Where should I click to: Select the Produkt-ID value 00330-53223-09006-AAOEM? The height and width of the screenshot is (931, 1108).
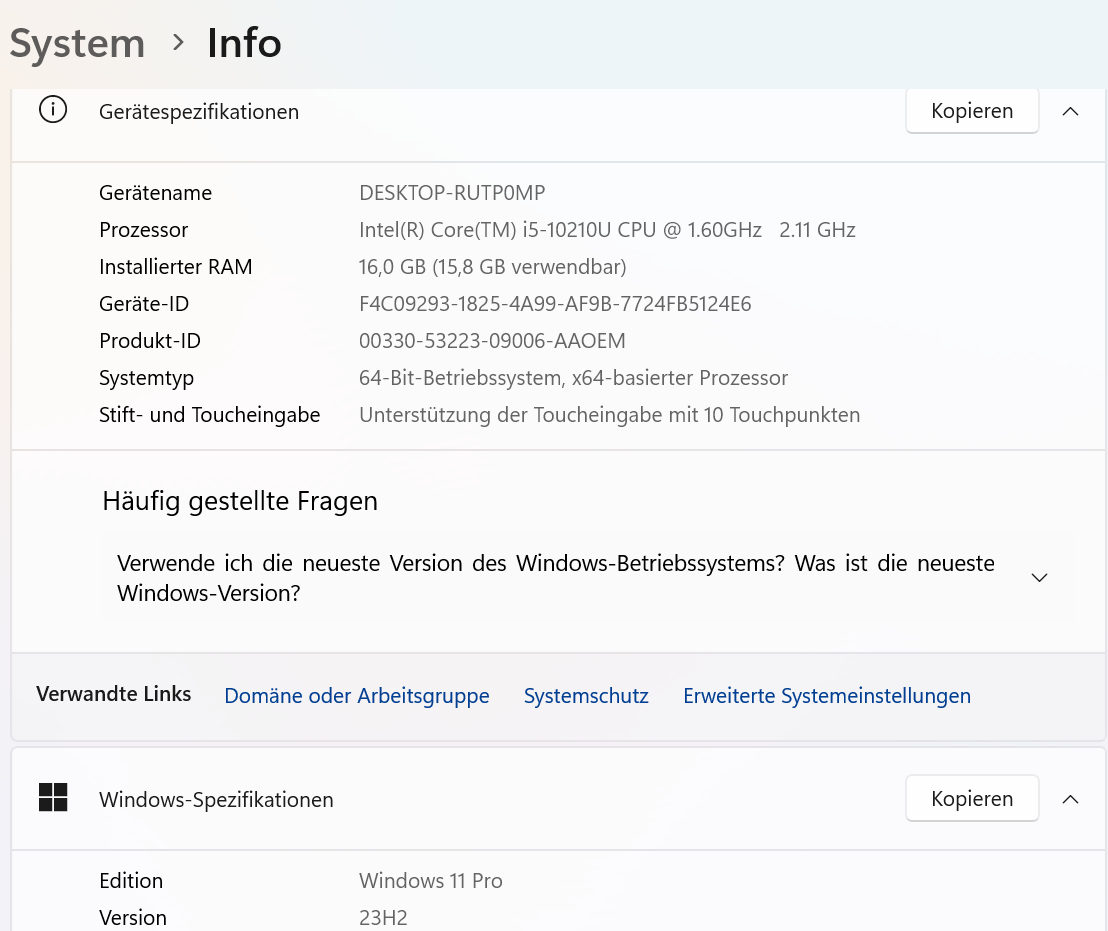(492, 340)
